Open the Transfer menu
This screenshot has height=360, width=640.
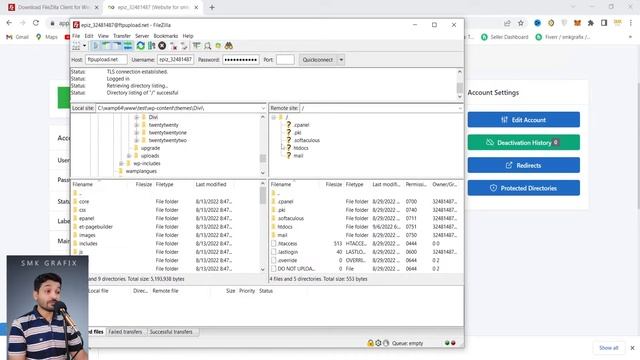tap(122, 36)
